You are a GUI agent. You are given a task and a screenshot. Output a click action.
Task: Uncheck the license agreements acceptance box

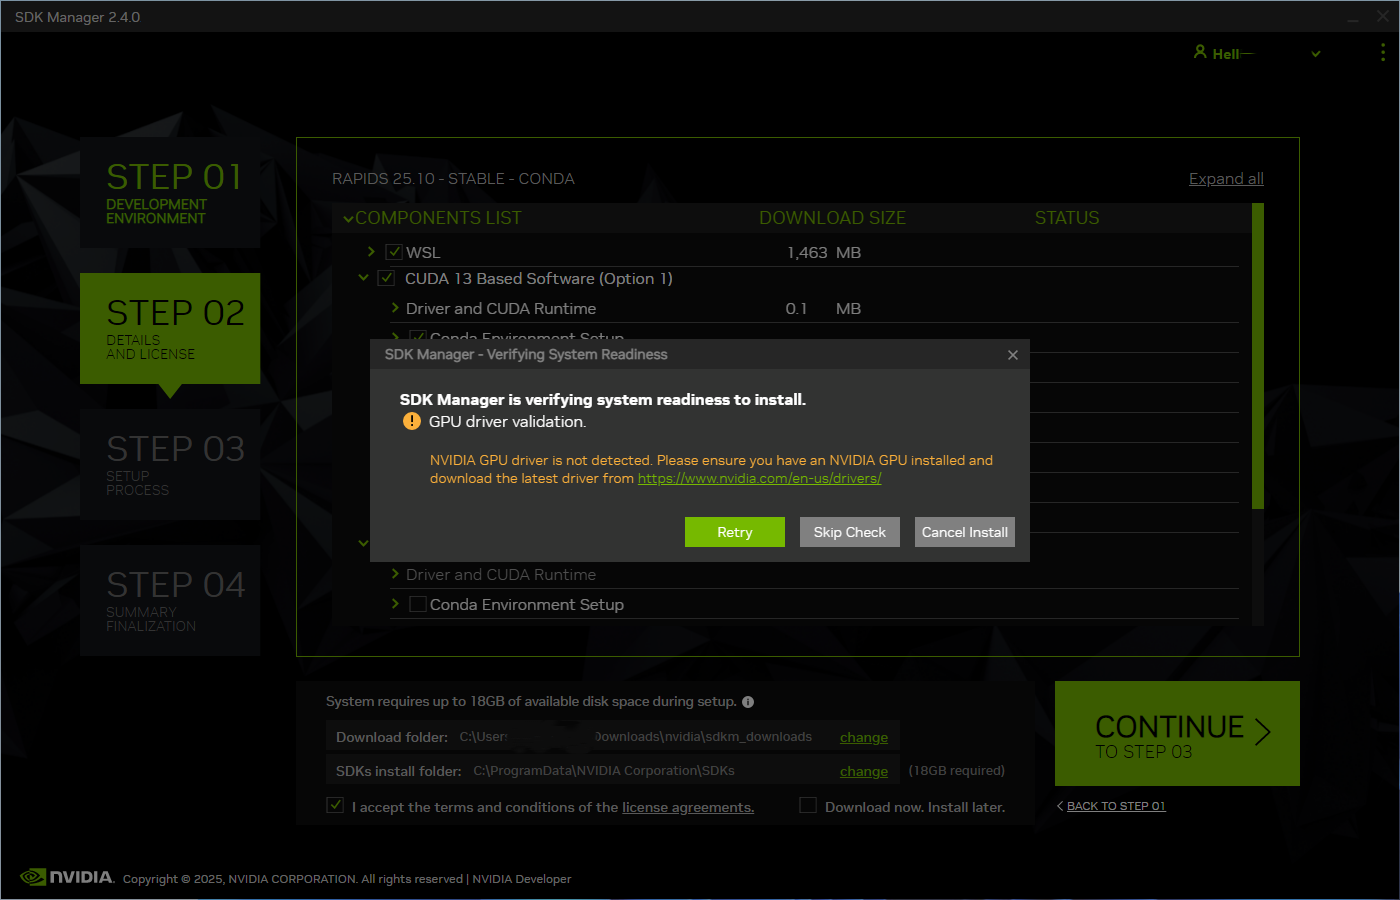pos(335,804)
